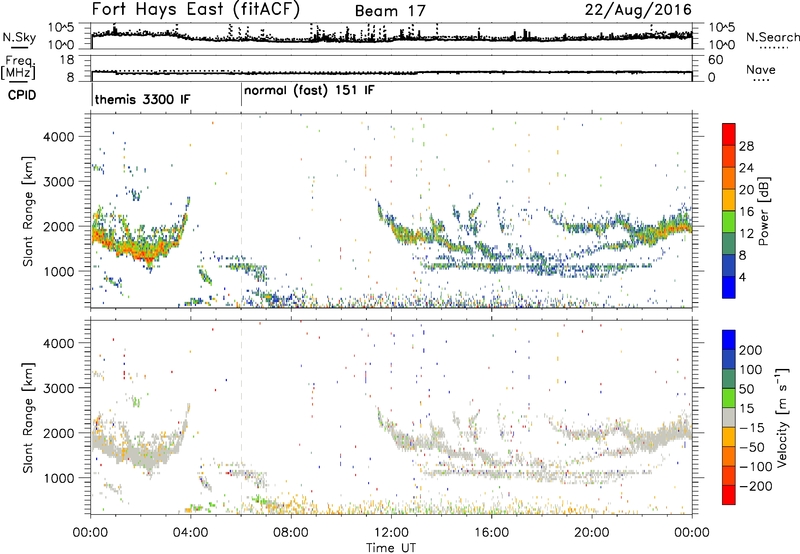800x554 pixels.
Task: Click the '10^5' label right of the N.Sky panel
Action: pos(722,27)
